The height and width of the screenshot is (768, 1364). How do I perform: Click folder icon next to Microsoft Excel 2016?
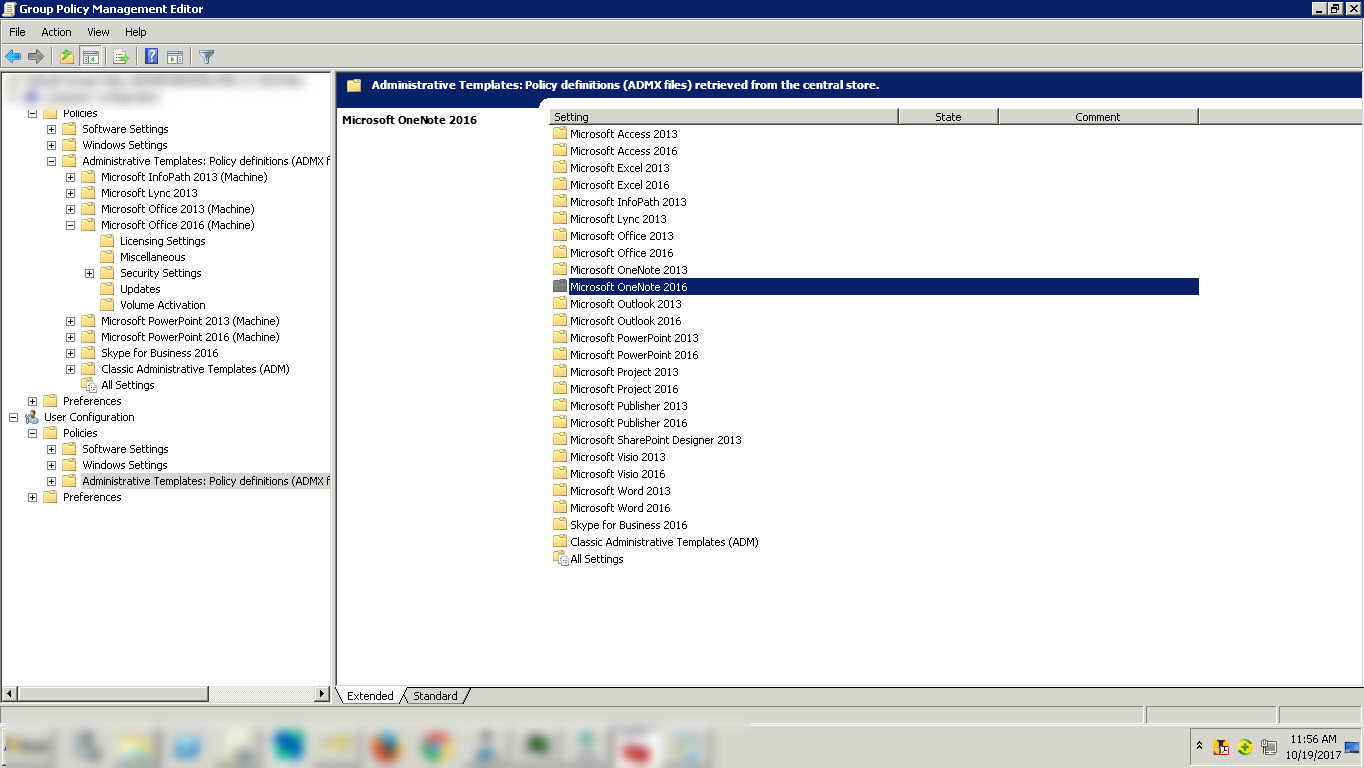pyautogui.click(x=560, y=184)
